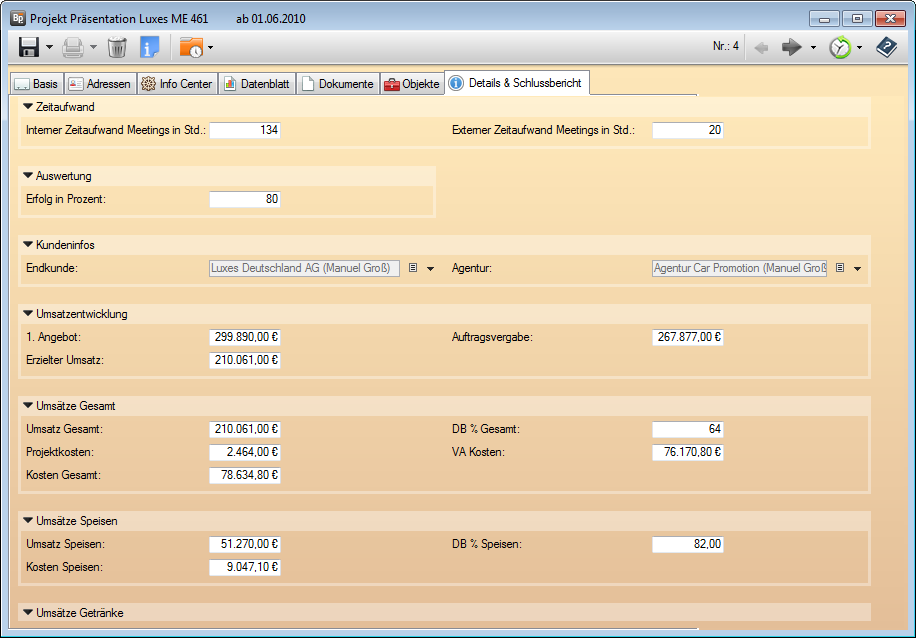Collapse the Umsätze Speisen section

[28, 521]
